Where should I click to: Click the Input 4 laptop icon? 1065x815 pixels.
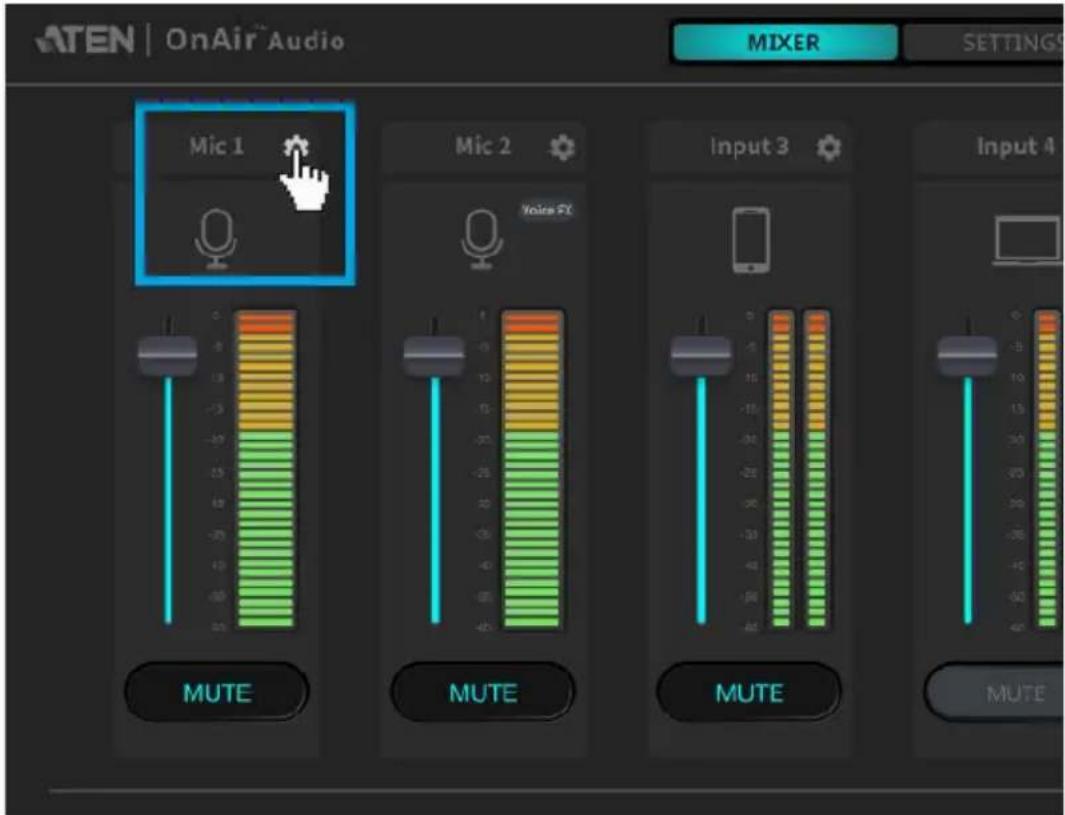point(1027,240)
